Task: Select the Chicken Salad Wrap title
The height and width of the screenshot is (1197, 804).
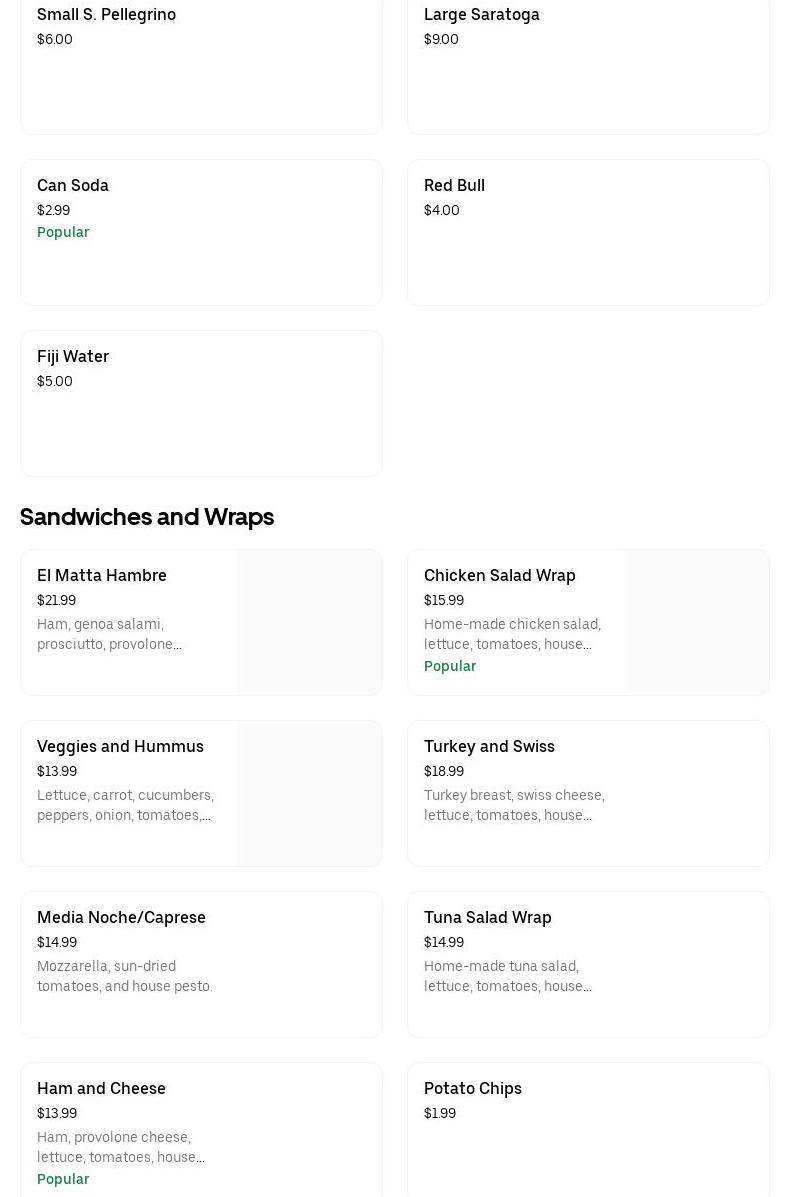Action: [499, 575]
